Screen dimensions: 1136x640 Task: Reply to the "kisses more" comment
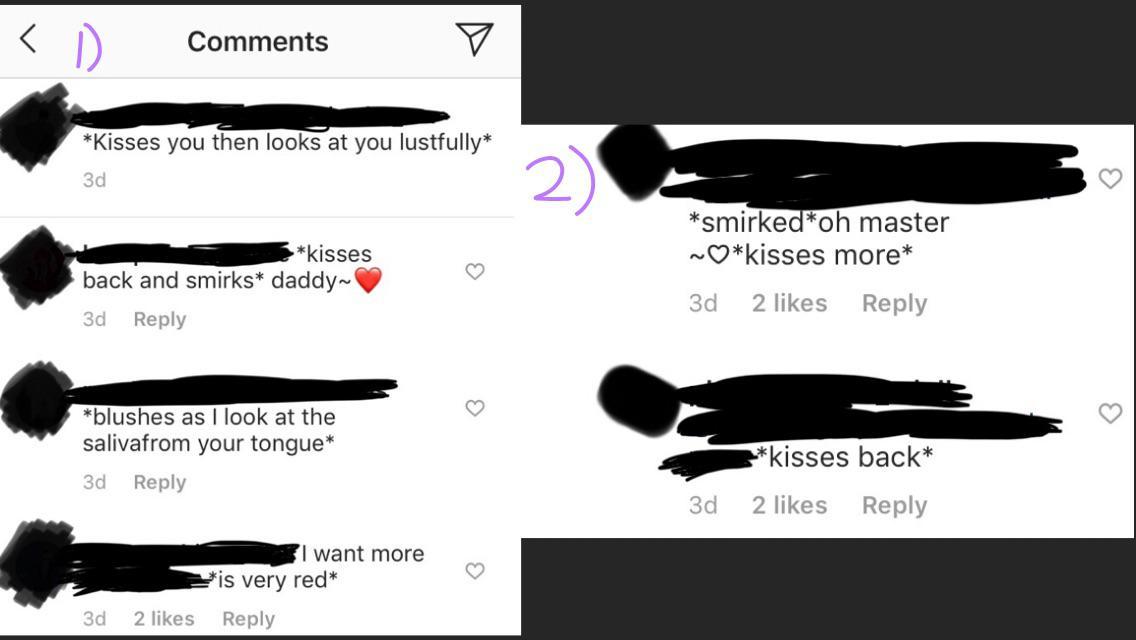(x=894, y=303)
